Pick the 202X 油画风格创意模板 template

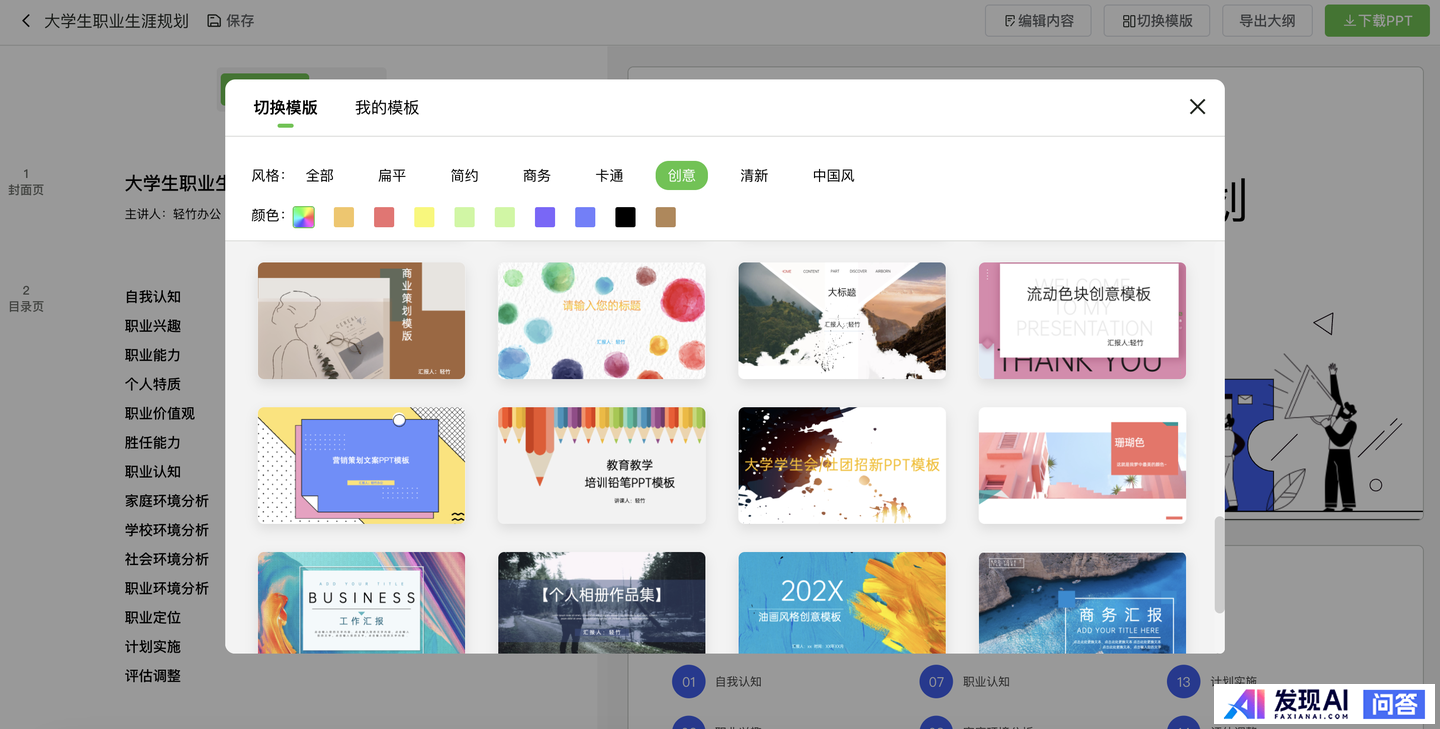[842, 603]
